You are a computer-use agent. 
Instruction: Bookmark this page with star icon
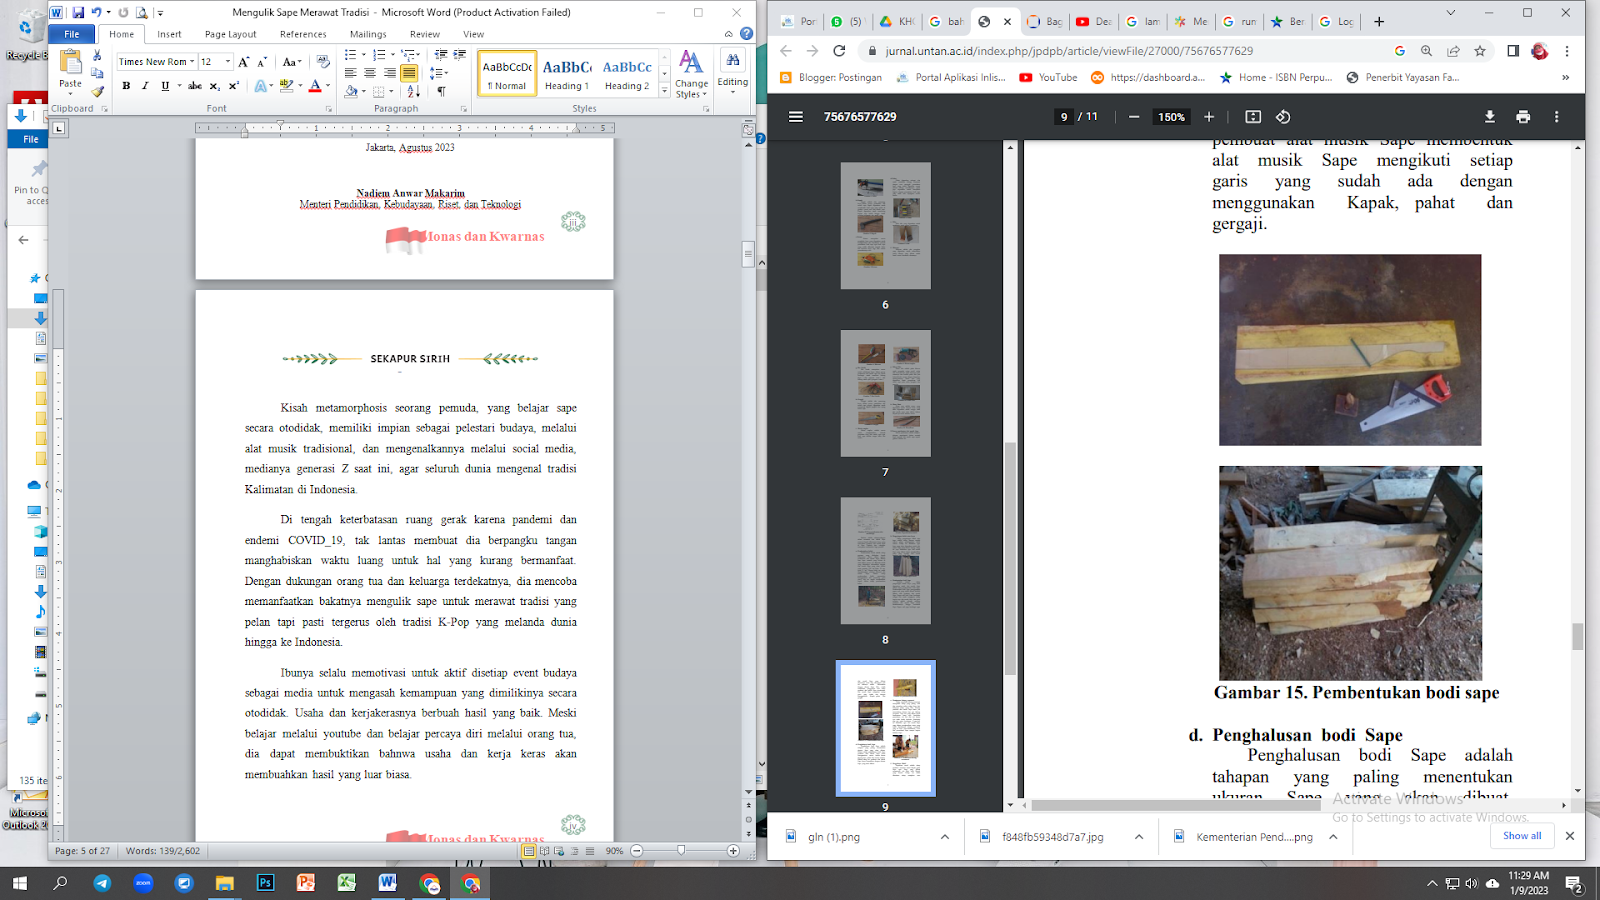point(1480,51)
